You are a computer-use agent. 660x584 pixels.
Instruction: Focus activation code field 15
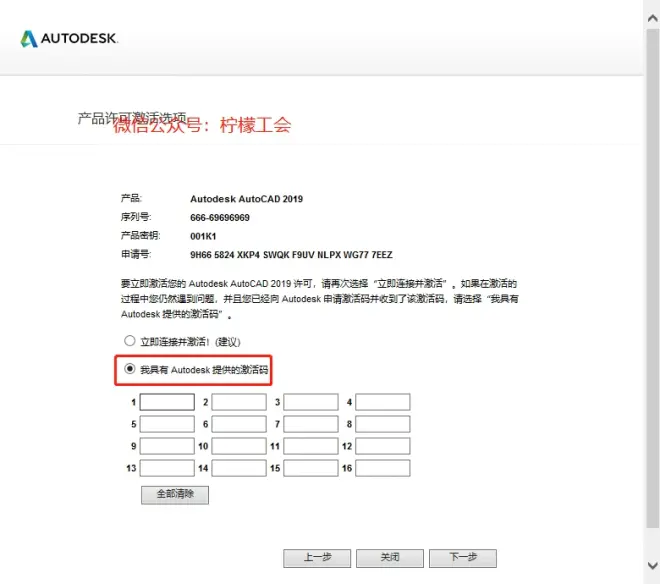click(311, 468)
